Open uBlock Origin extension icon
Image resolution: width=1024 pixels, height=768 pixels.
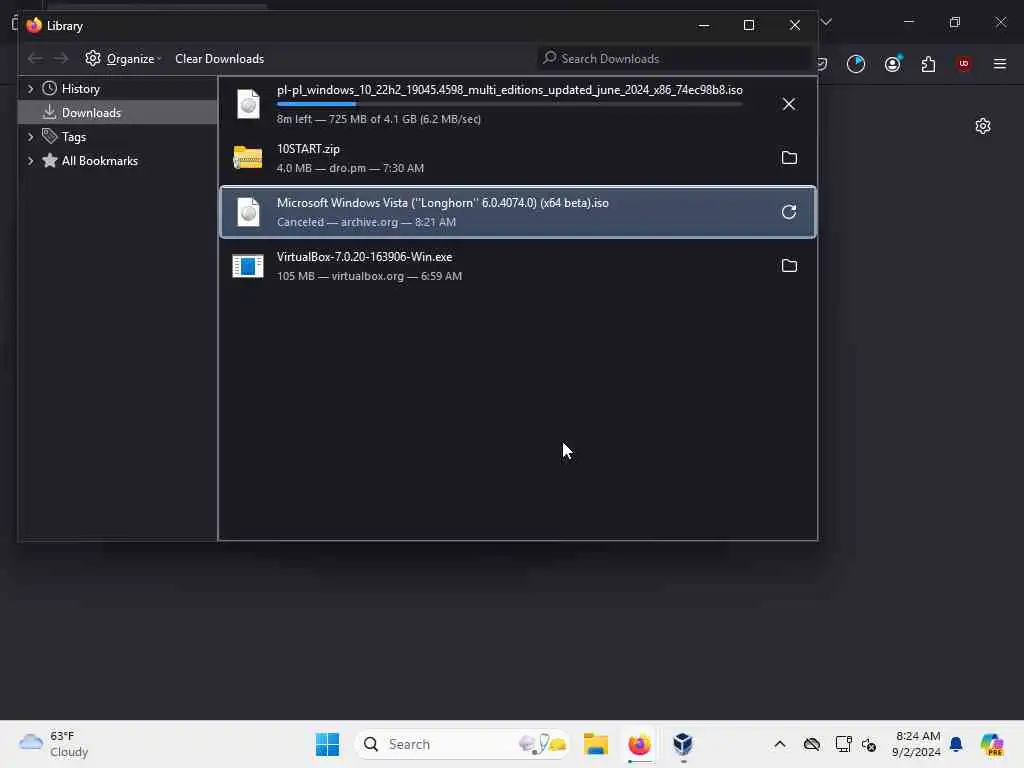pyautogui.click(x=963, y=64)
